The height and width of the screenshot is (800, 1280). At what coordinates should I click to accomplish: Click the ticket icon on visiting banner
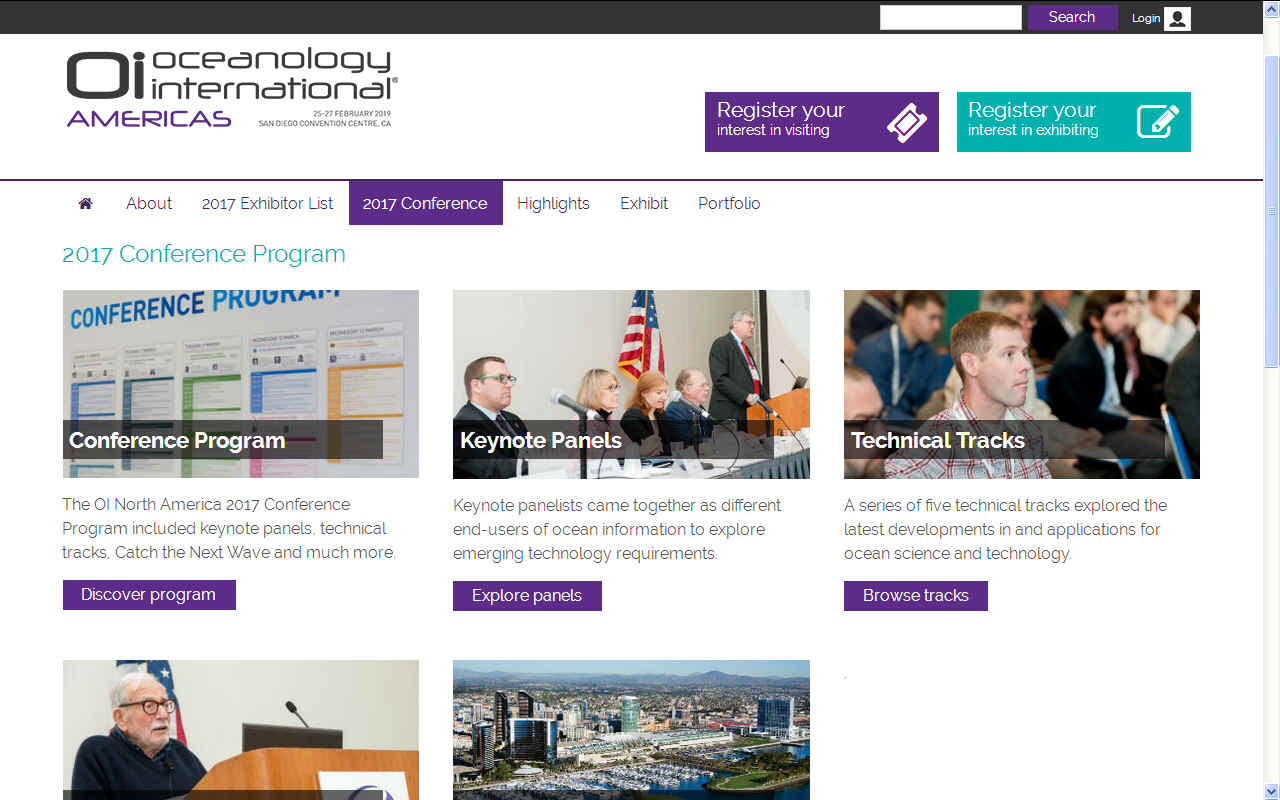click(x=906, y=122)
